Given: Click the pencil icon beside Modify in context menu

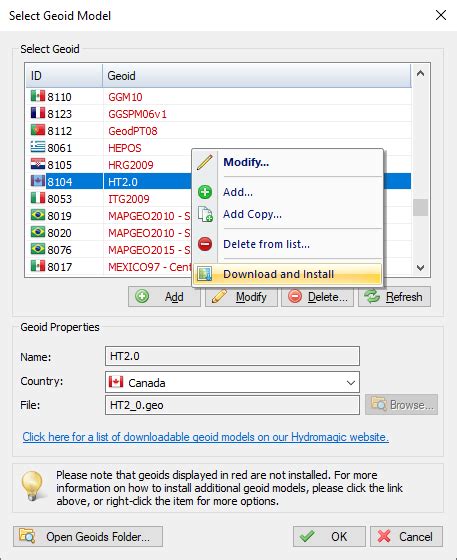Looking at the screenshot, I should (x=205, y=162).
